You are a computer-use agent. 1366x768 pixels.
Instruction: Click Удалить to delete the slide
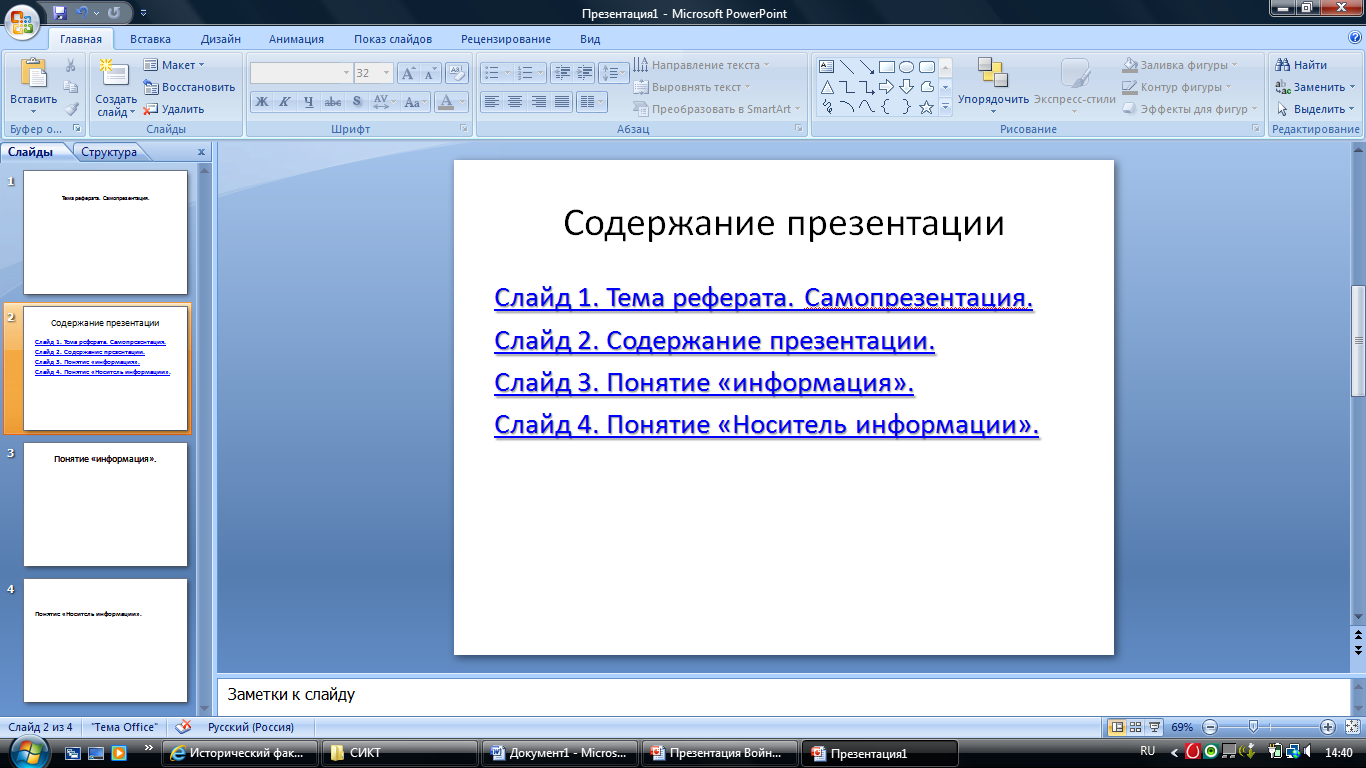coord(174,109)
